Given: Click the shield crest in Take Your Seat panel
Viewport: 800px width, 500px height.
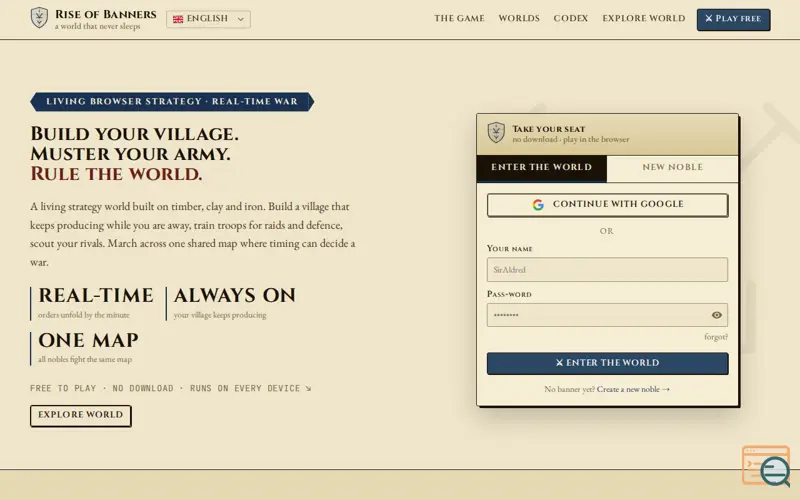Looking at the screenshot, I should tap(496, 133).
